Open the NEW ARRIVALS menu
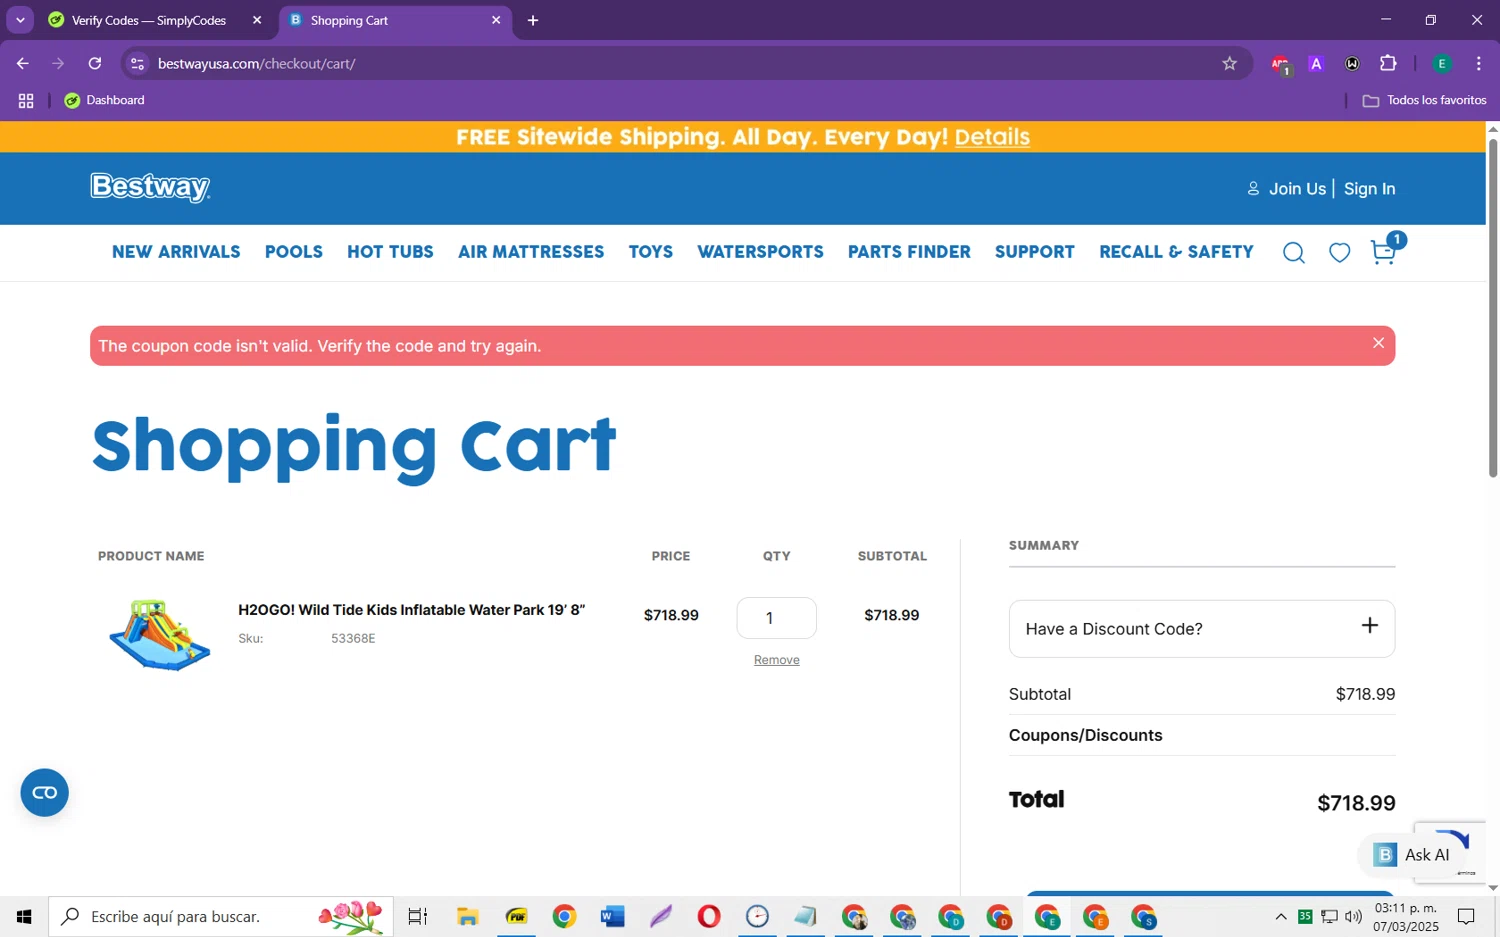The image size is (1500, 937). [x=176, y=252]
